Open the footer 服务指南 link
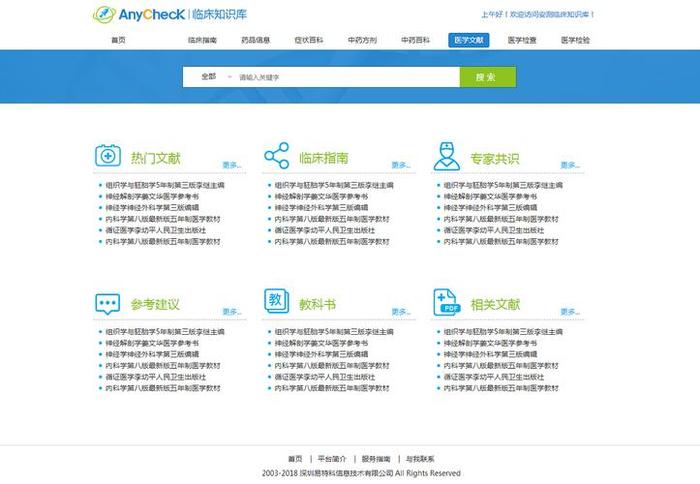700x484 pixels. pyautogui.click(x=376, y=459)
